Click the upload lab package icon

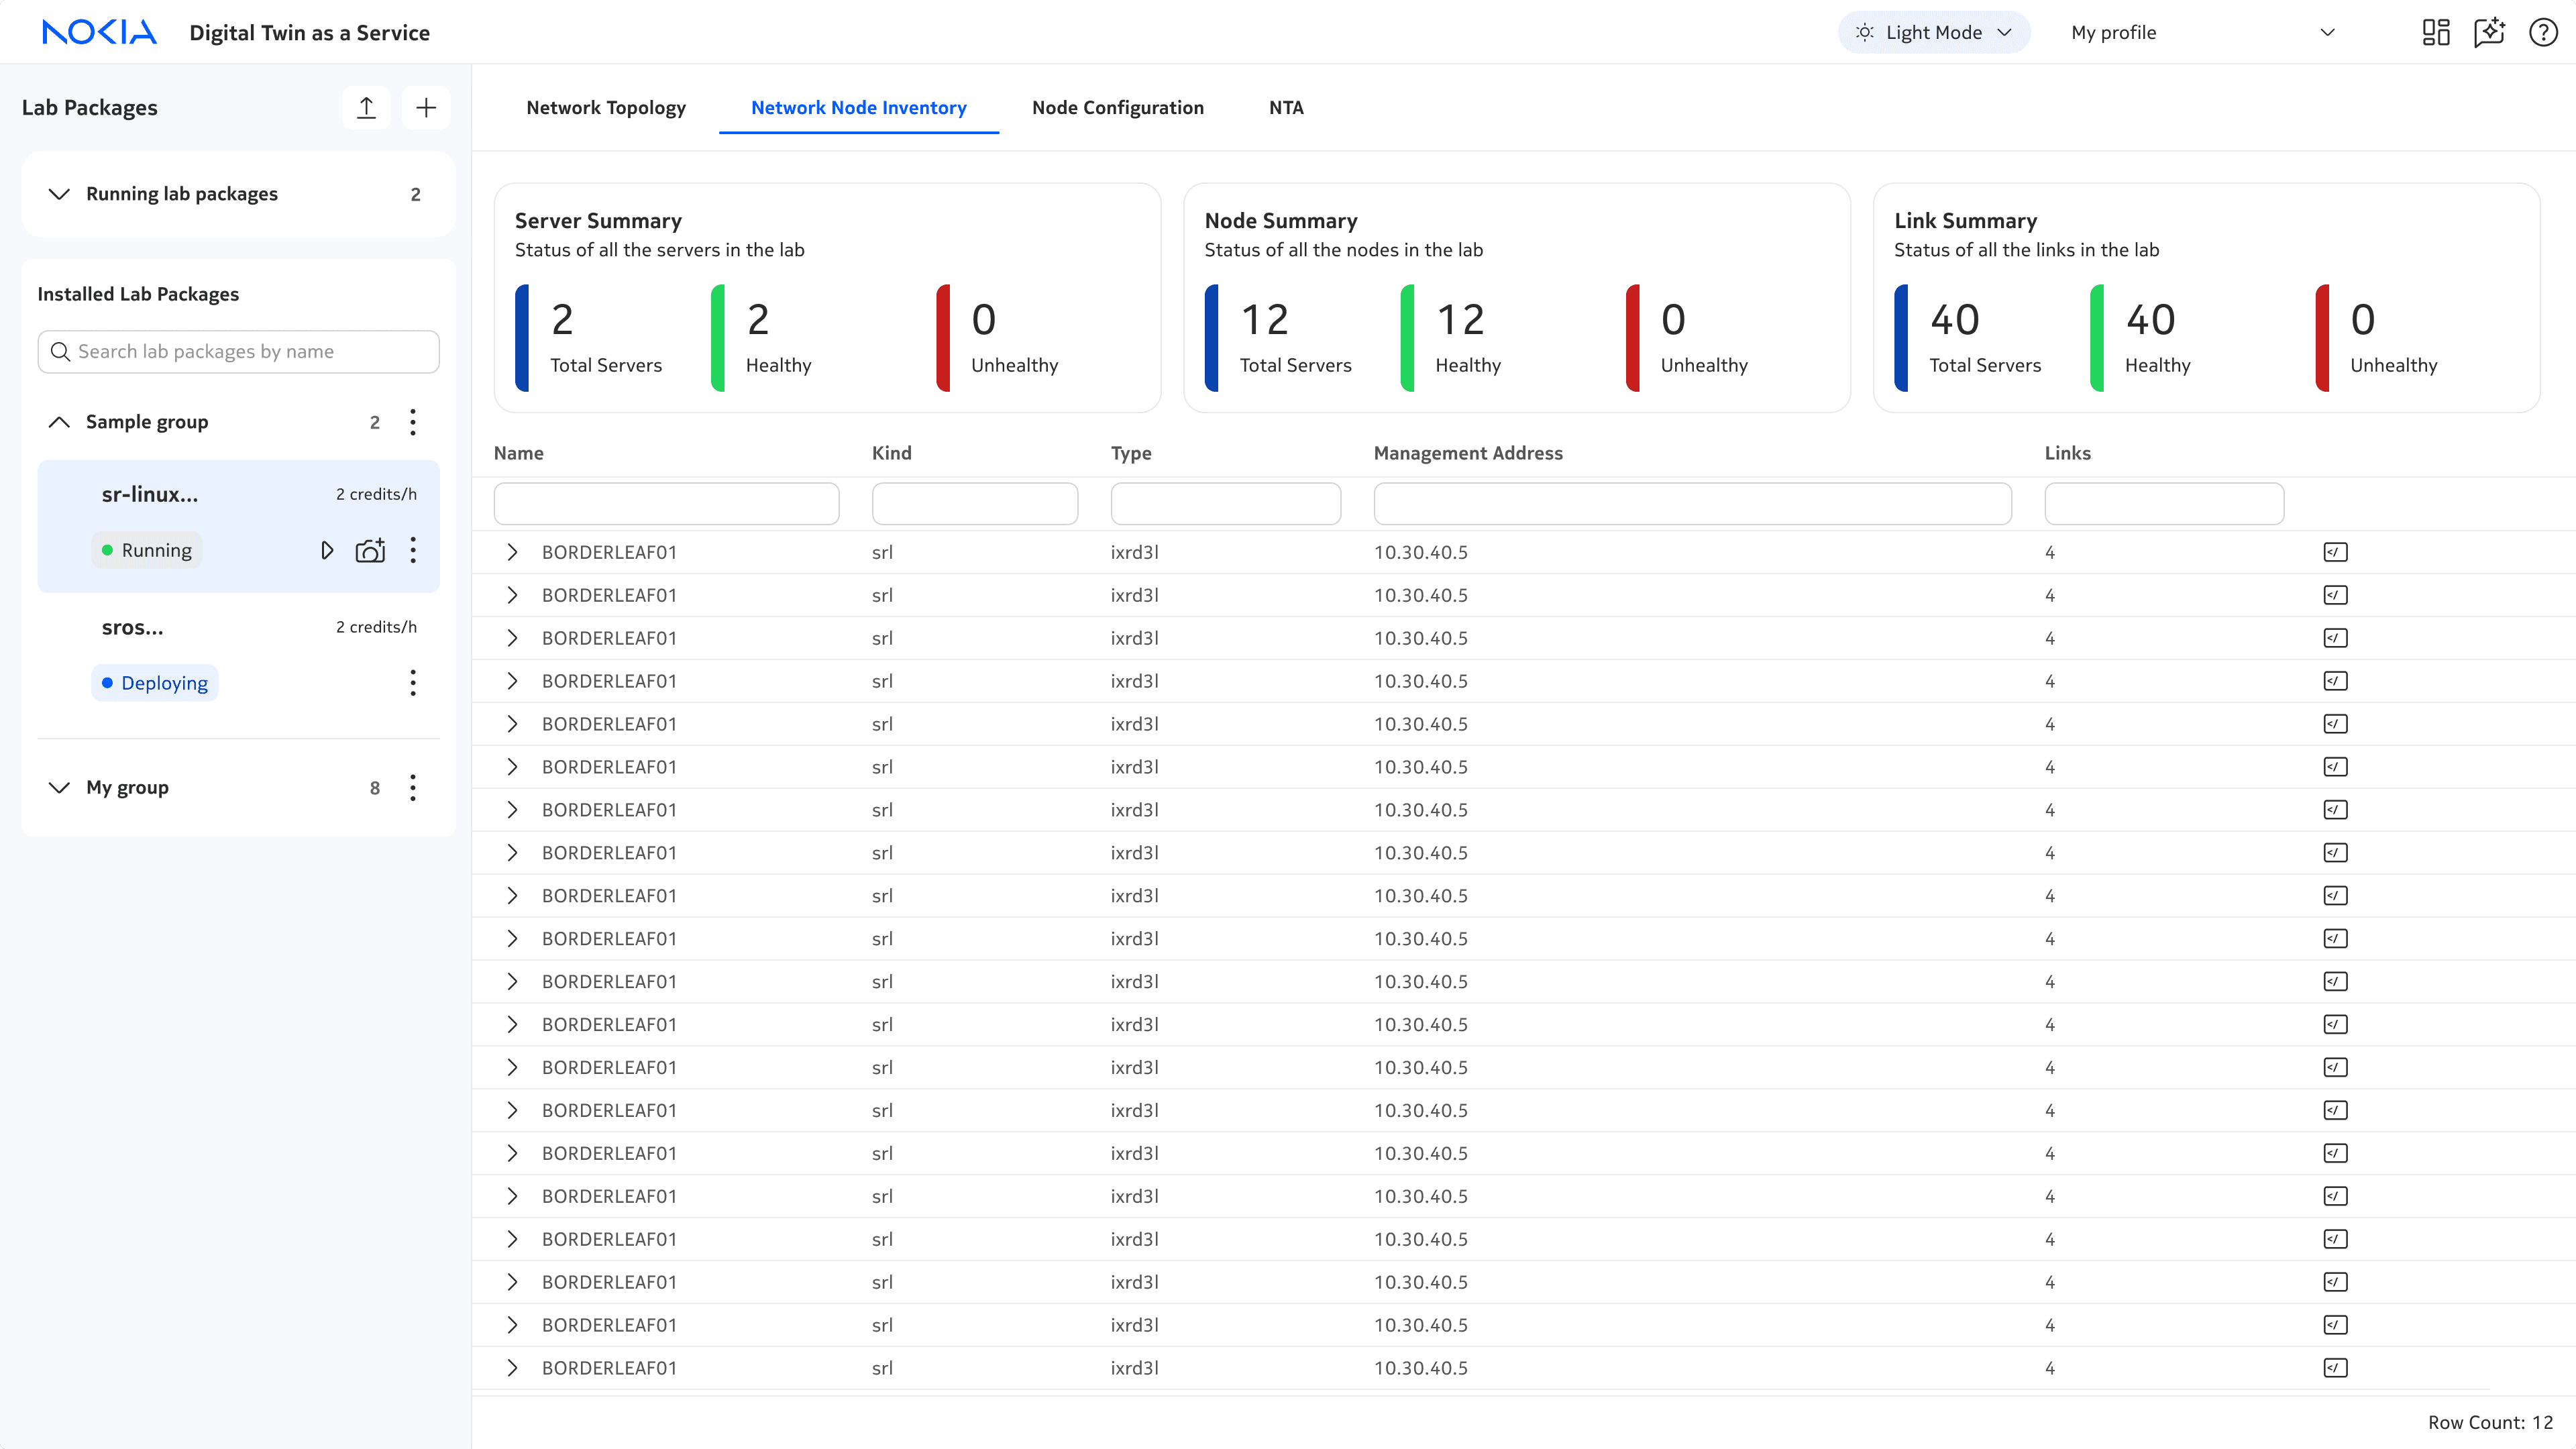(x=366, y=108)
